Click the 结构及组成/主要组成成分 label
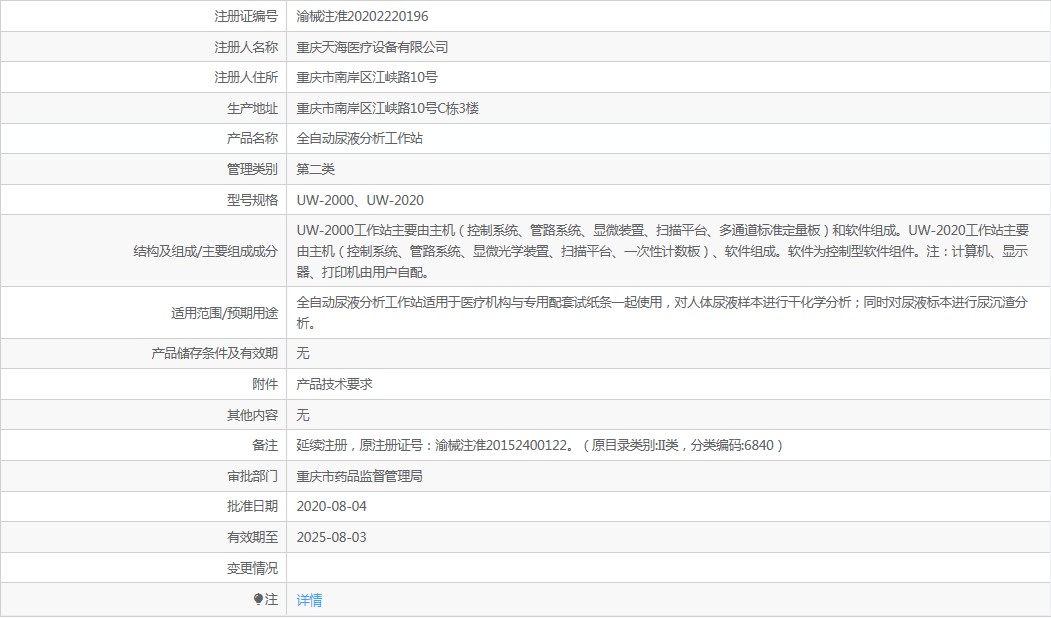The height and width of the screenshot is (619, 1051). [x=206, y=251]
